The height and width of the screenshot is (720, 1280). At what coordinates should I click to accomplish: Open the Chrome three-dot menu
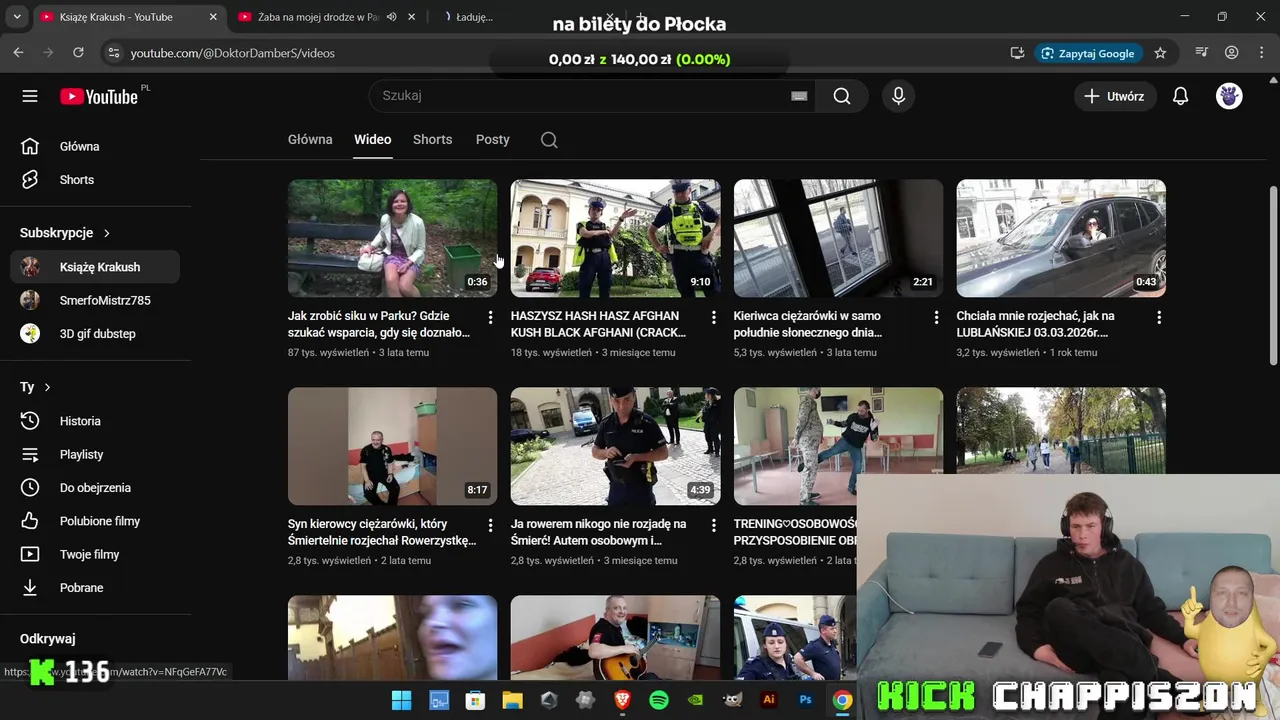click(1260, 53)
